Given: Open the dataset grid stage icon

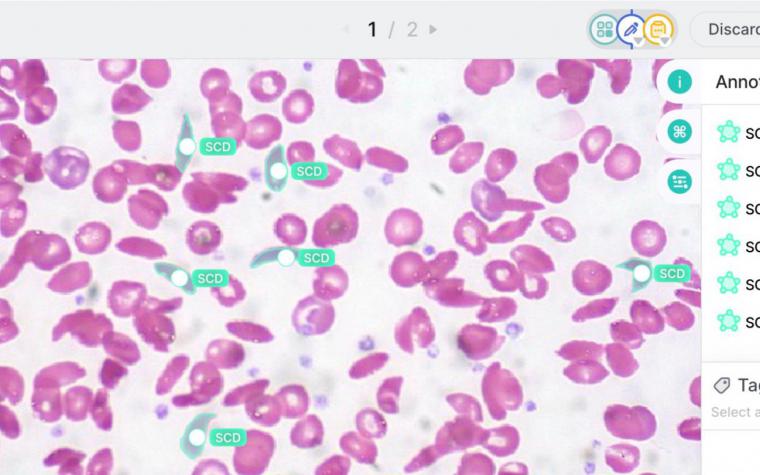Looking at the screenshot, I should coord(604,29).
